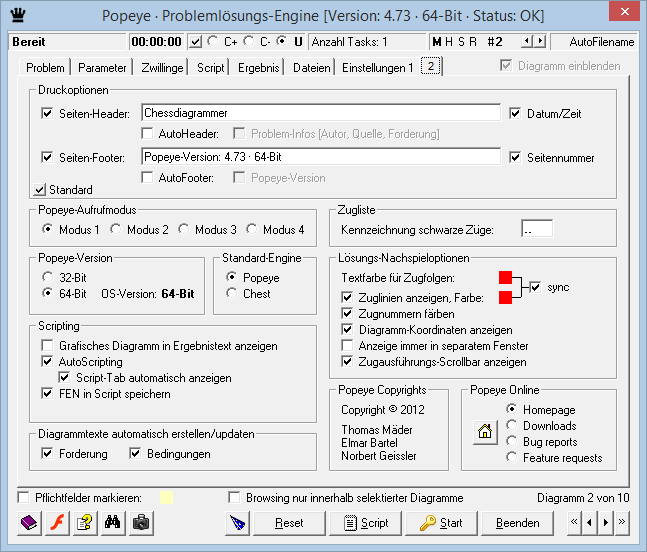Click the camera screenshot icon
Image resolution: width=647 pixels, height=552 pixels.
[141, 523]
